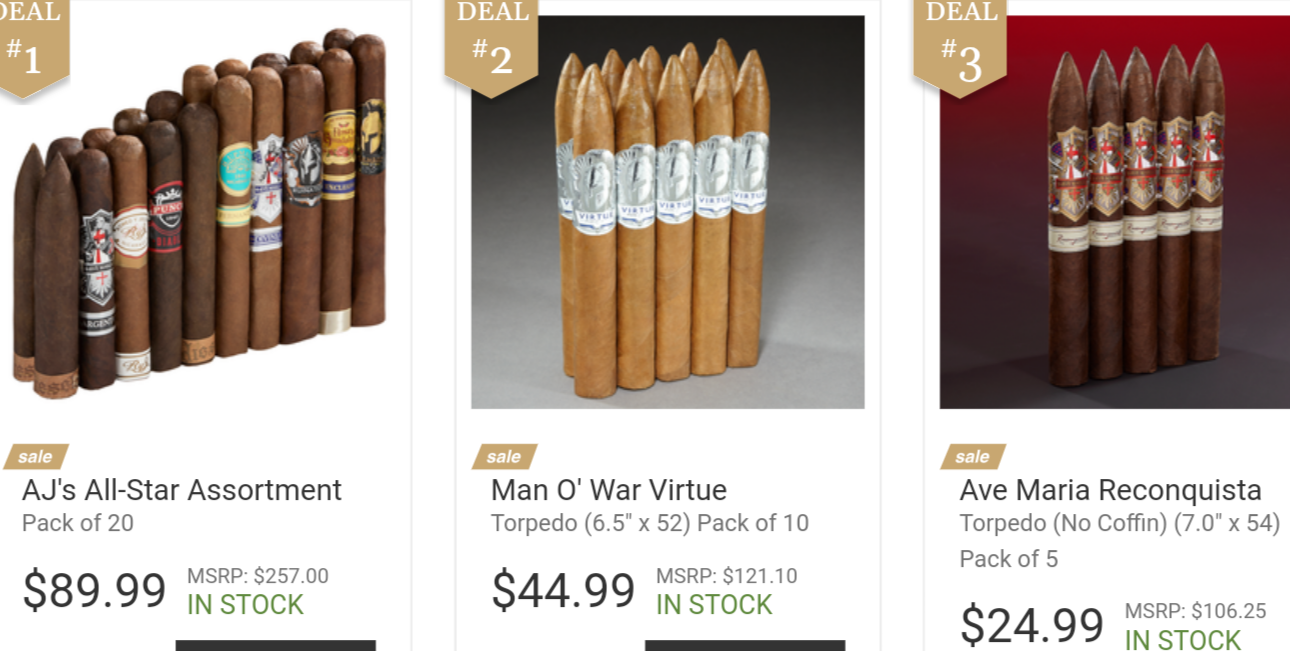Click the $89.99 price
The width and height of the screenshot is (1290, 651).
(94, 590)
